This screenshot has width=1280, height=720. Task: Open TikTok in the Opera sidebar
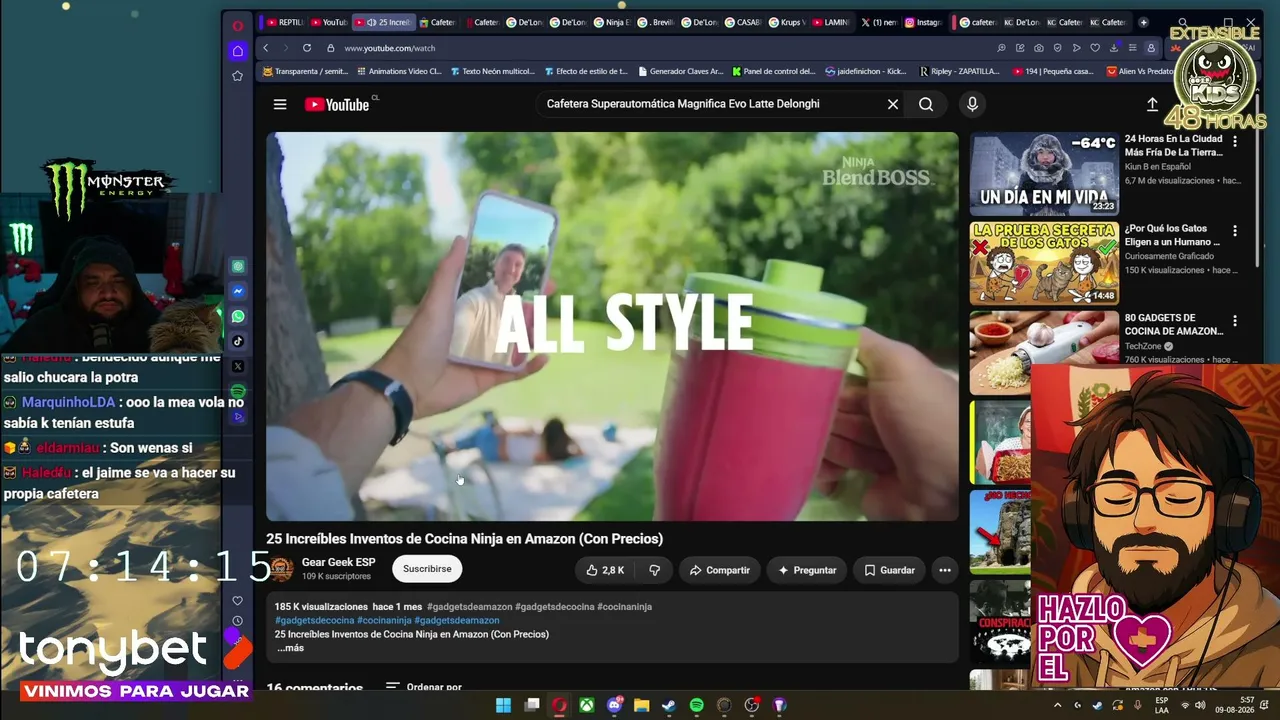238,341
